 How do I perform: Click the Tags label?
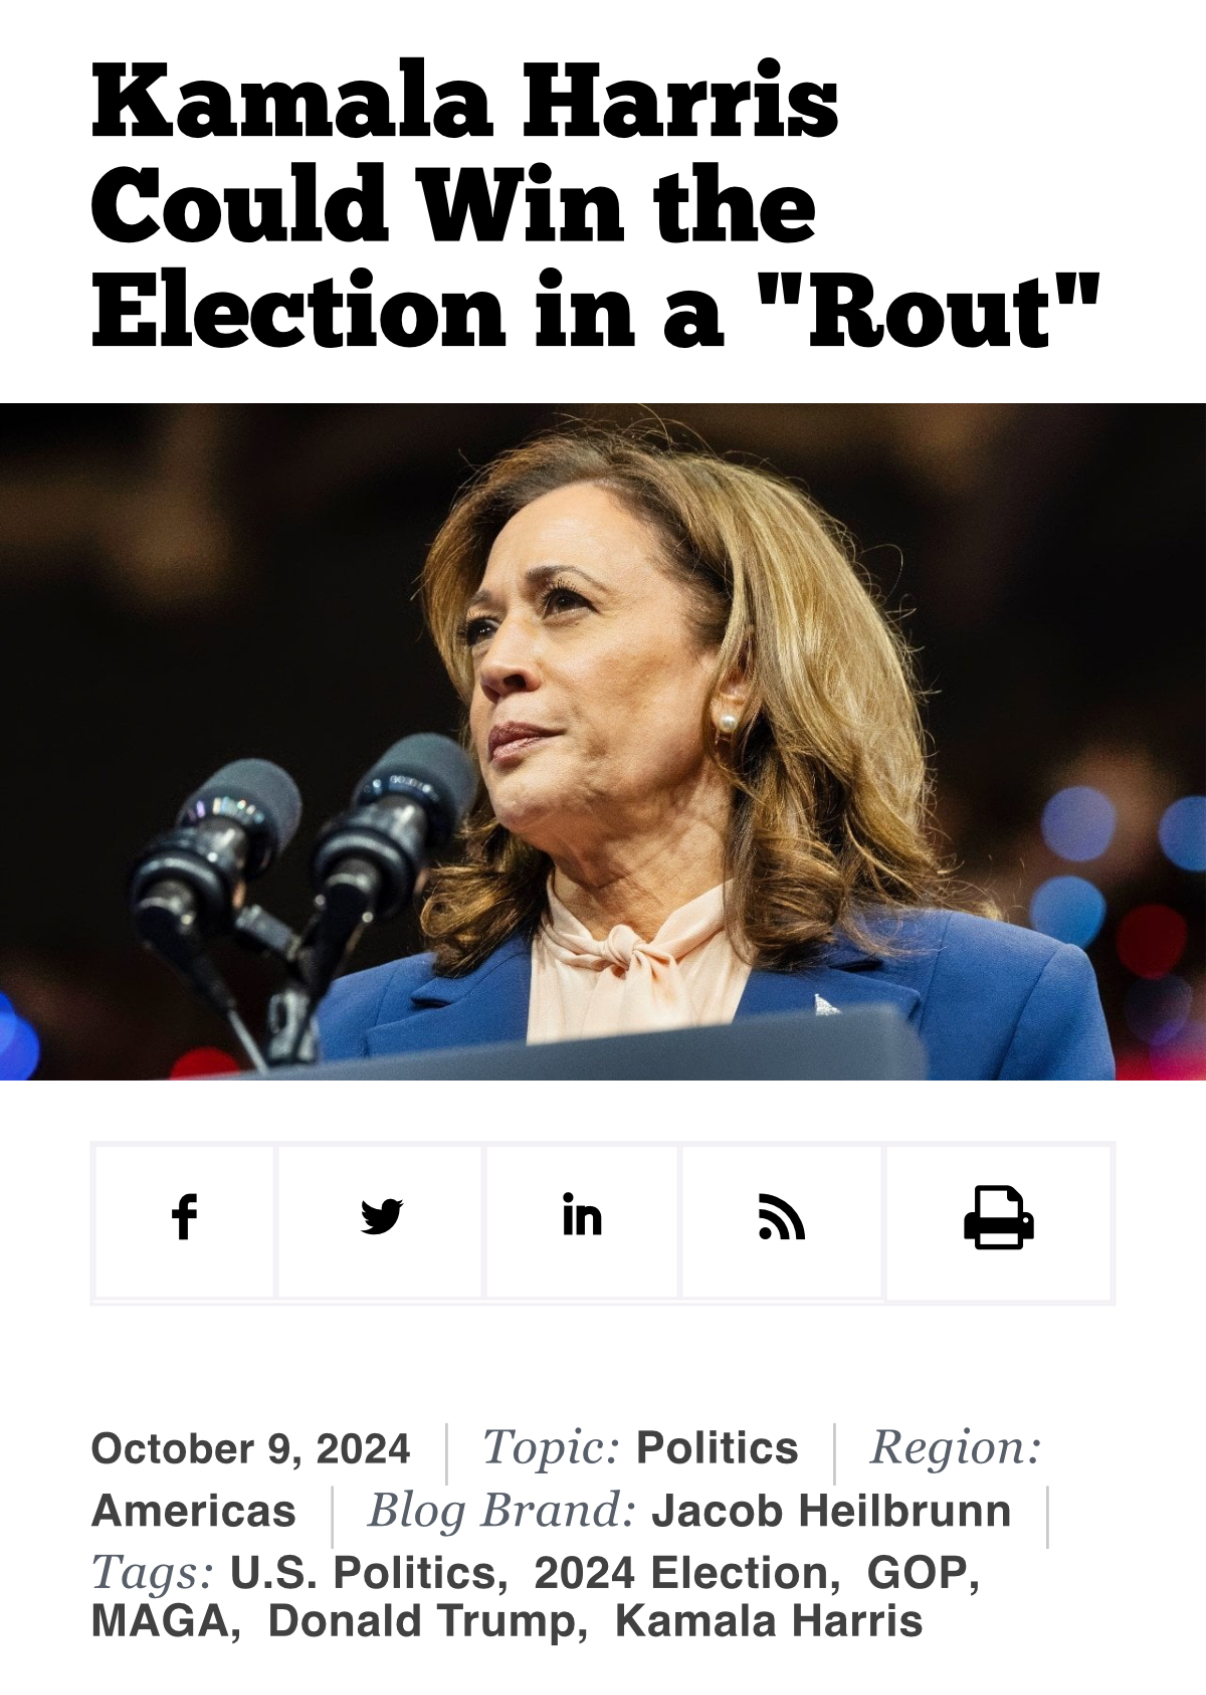(152, 1573)
